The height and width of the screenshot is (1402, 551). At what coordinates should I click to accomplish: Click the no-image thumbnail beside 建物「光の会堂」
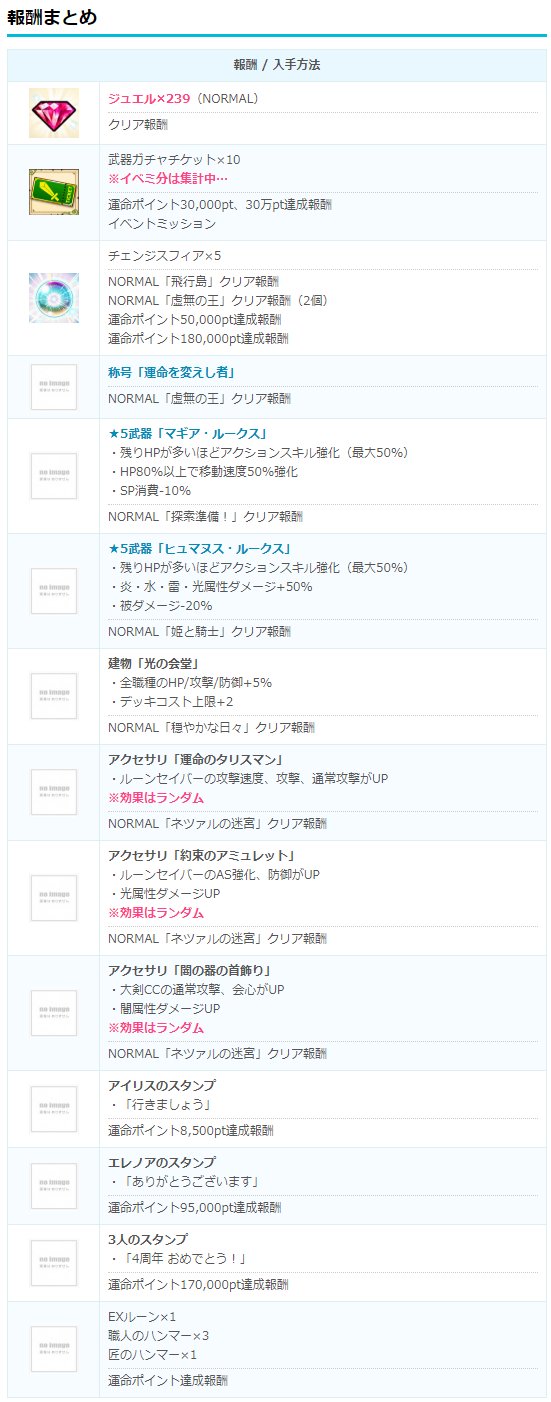tap(53, 696)
